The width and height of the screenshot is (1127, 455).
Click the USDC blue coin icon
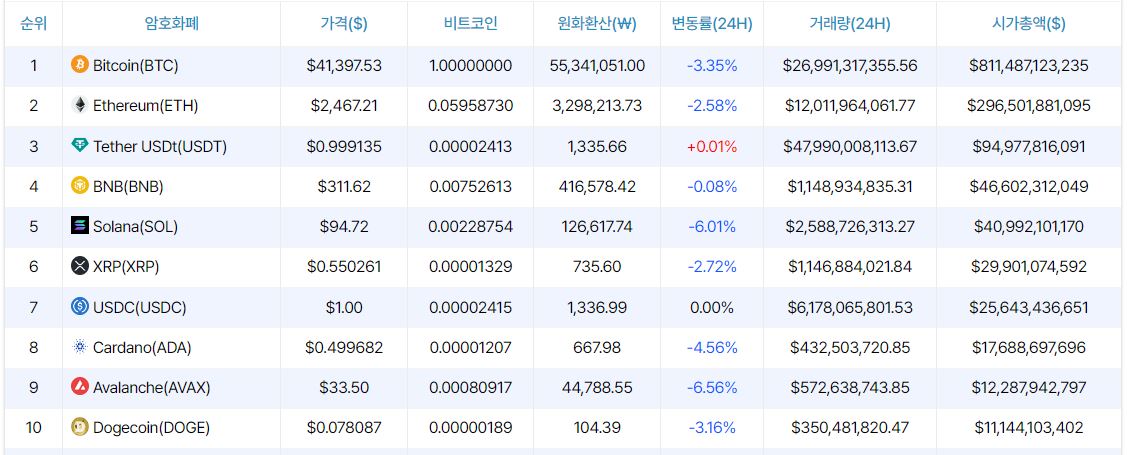coord(80,307)
